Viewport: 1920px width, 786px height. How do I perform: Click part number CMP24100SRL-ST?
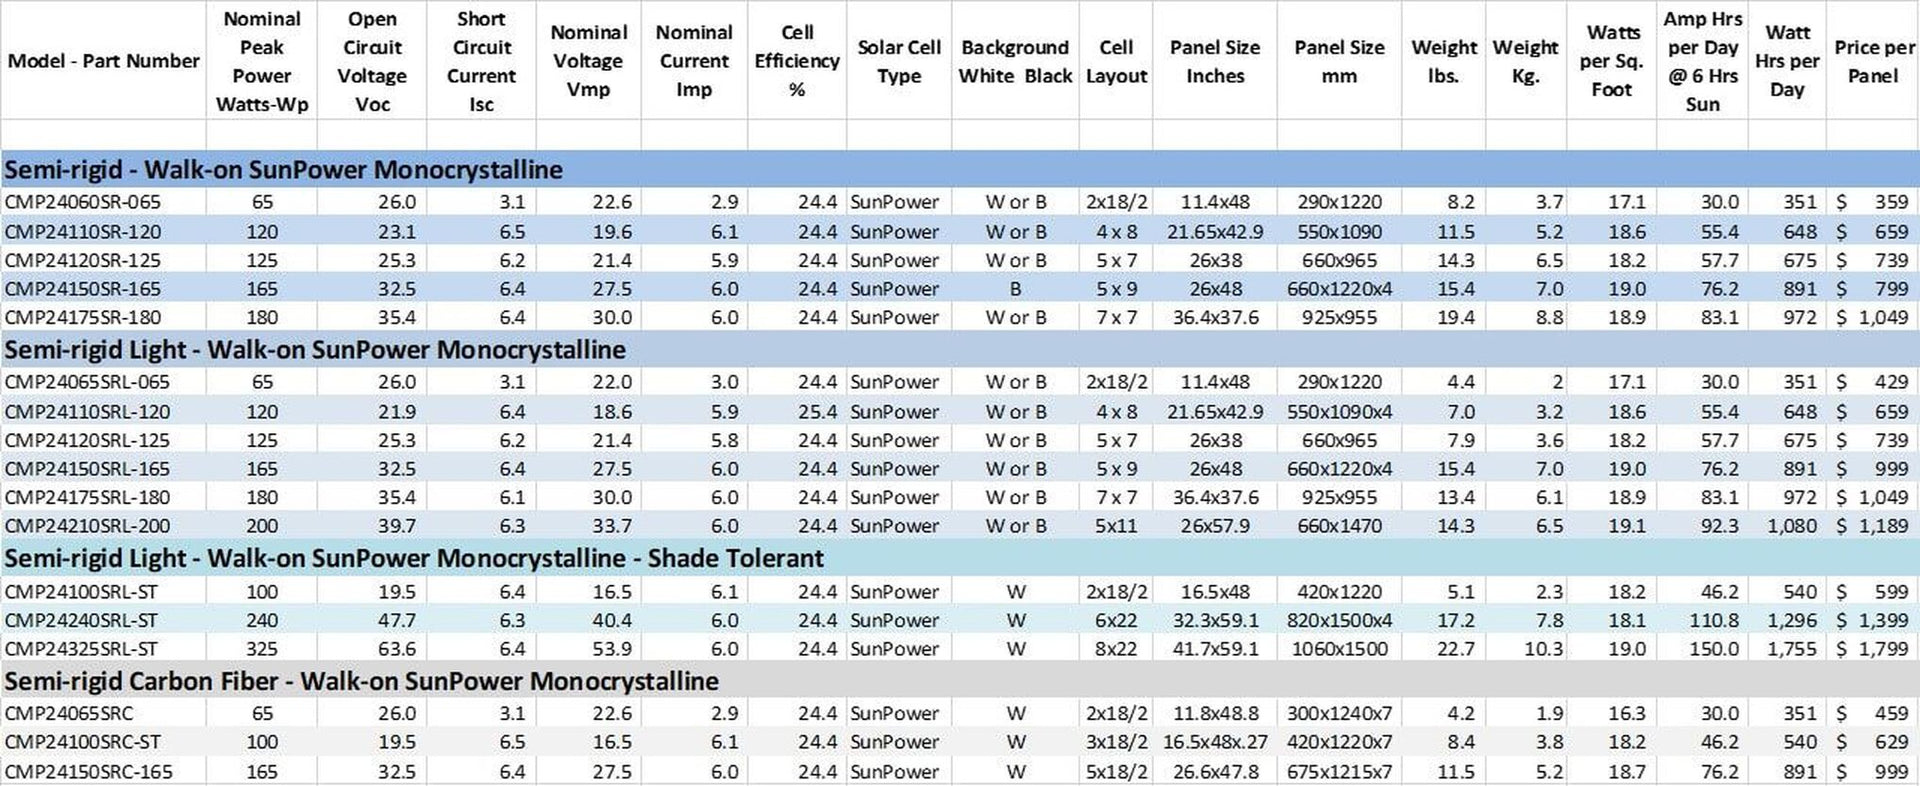pyautogui.click(x=81, y=592)
